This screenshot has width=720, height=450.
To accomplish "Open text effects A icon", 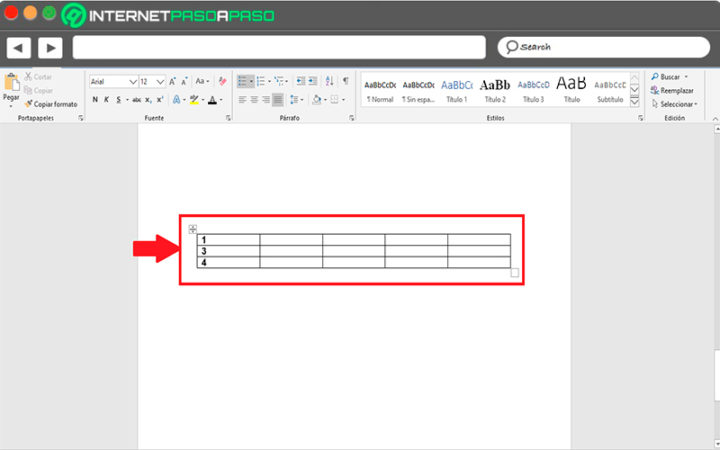I will click(x=176, y=100).
